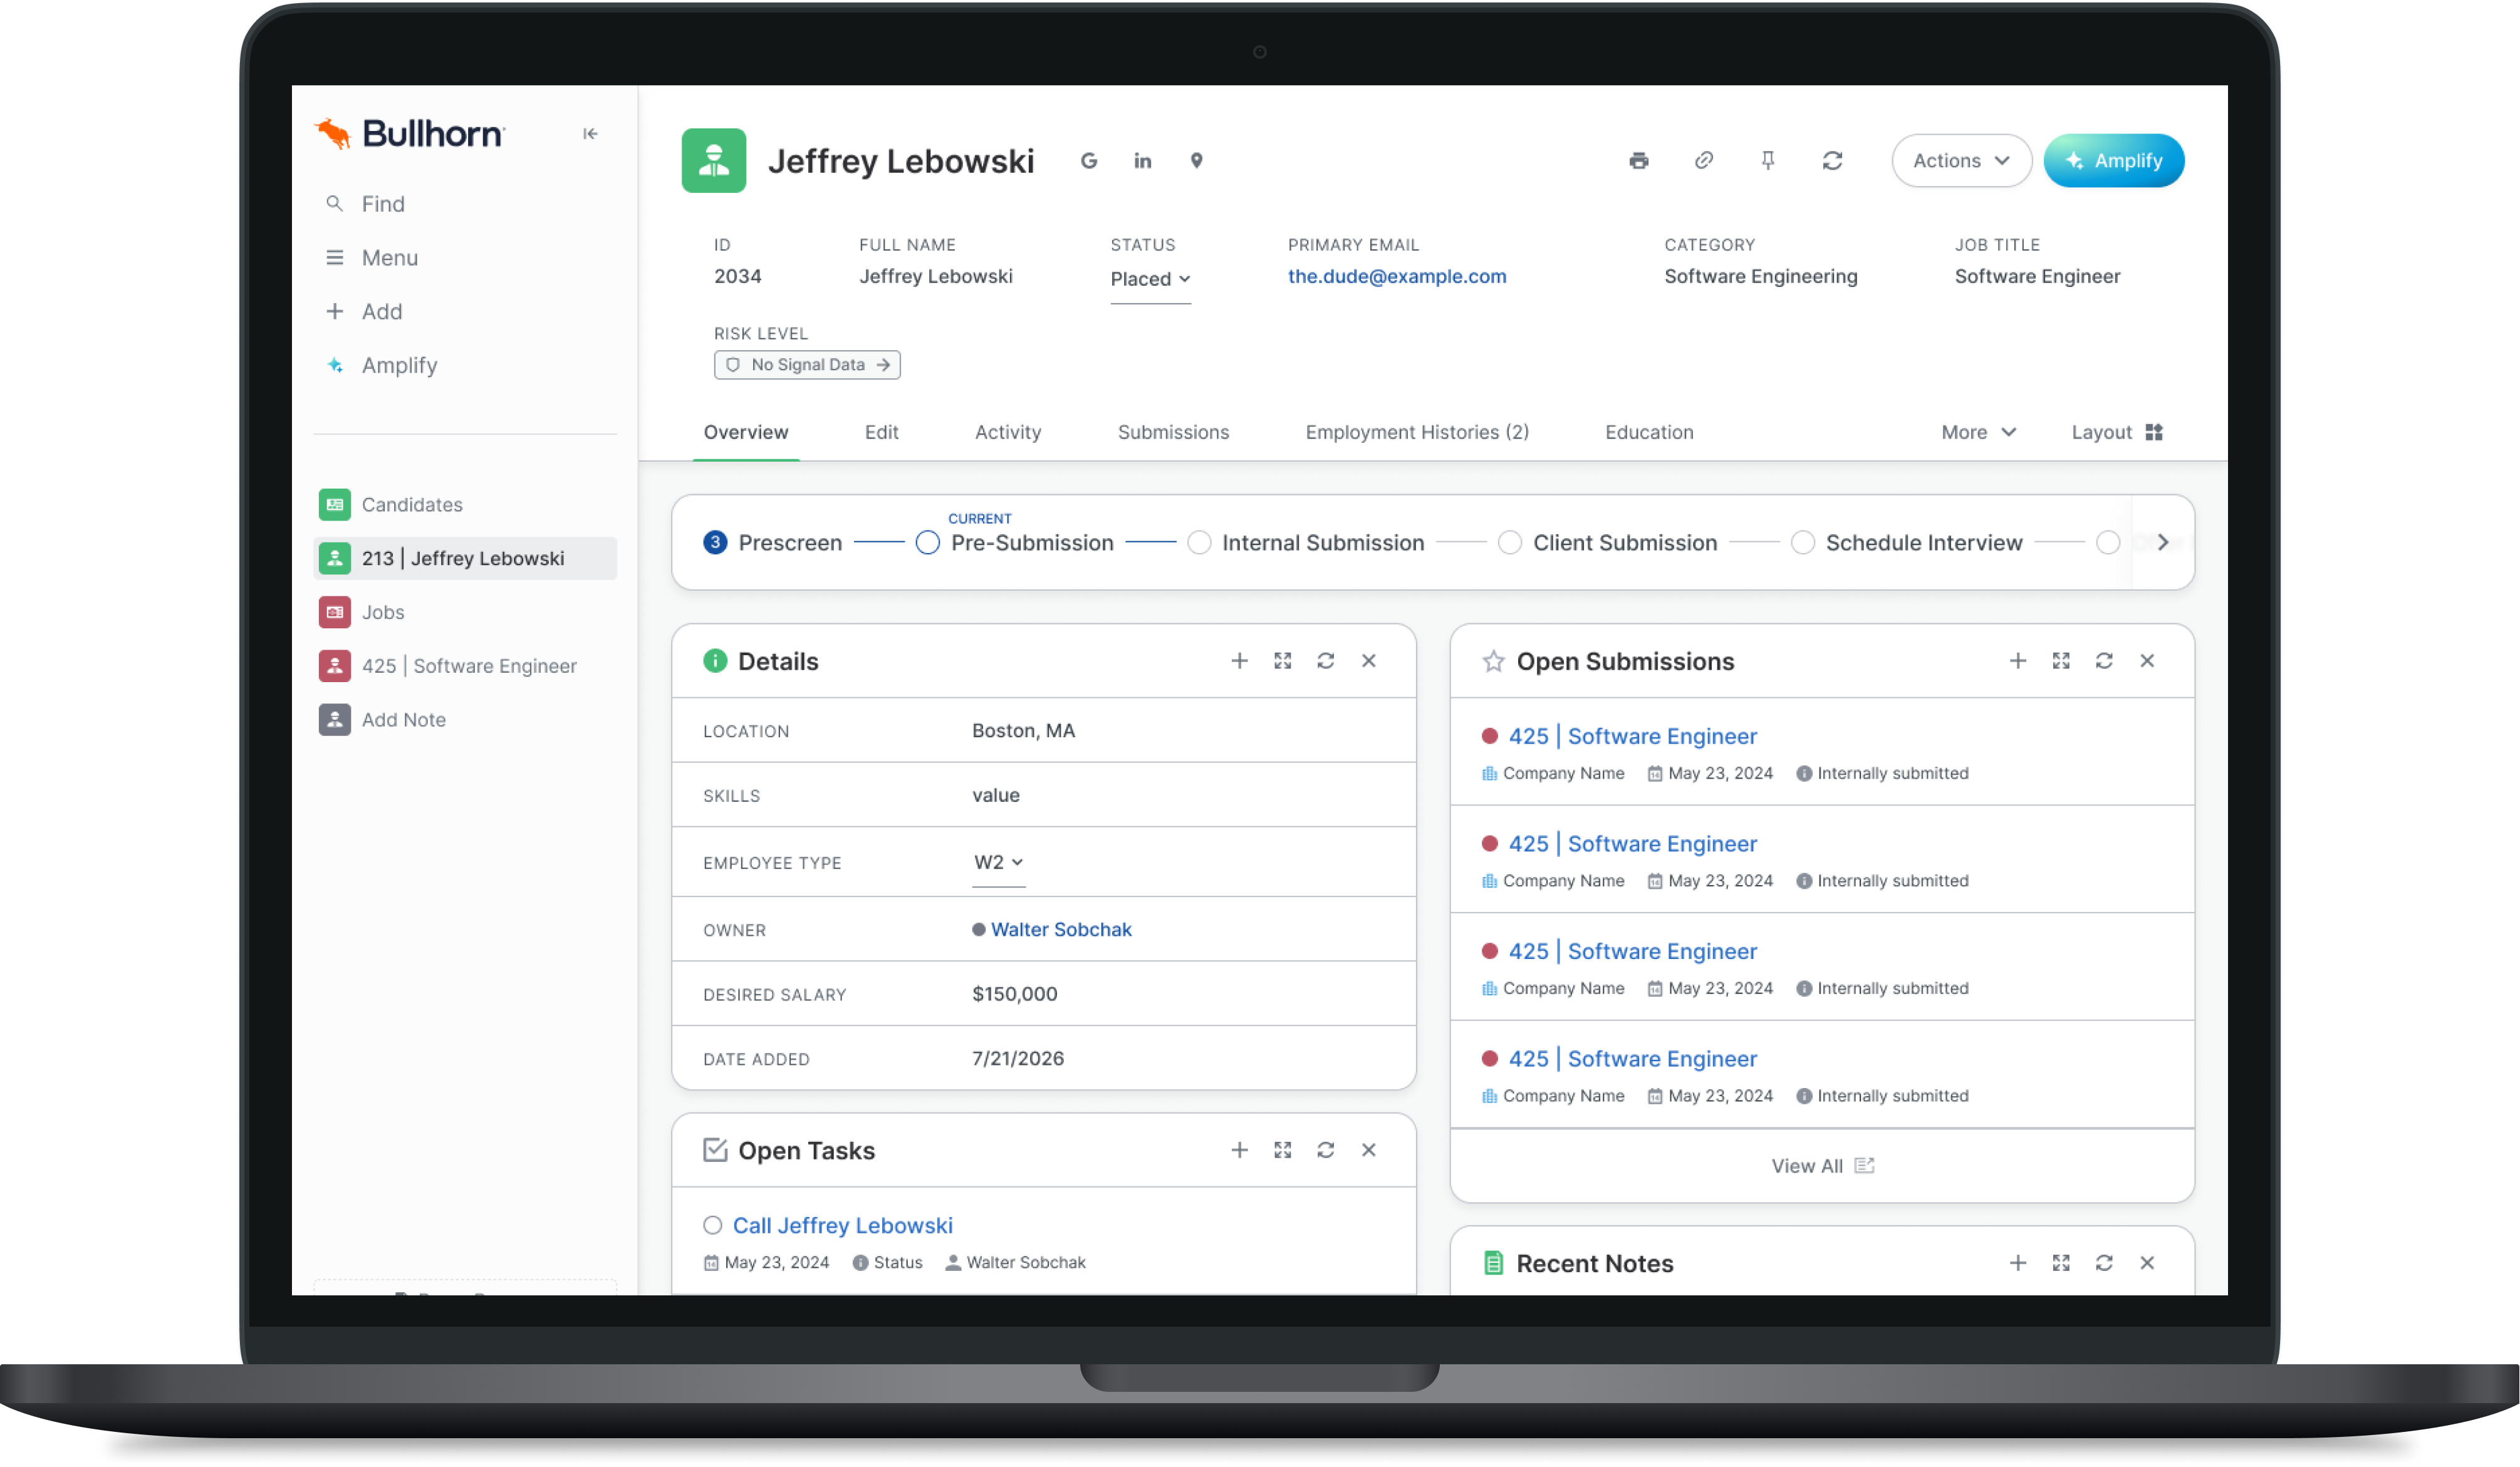This screenshot has height=1467, width=2520.
Task: Close the Open Tasks card
Action: (1369, 1150)
